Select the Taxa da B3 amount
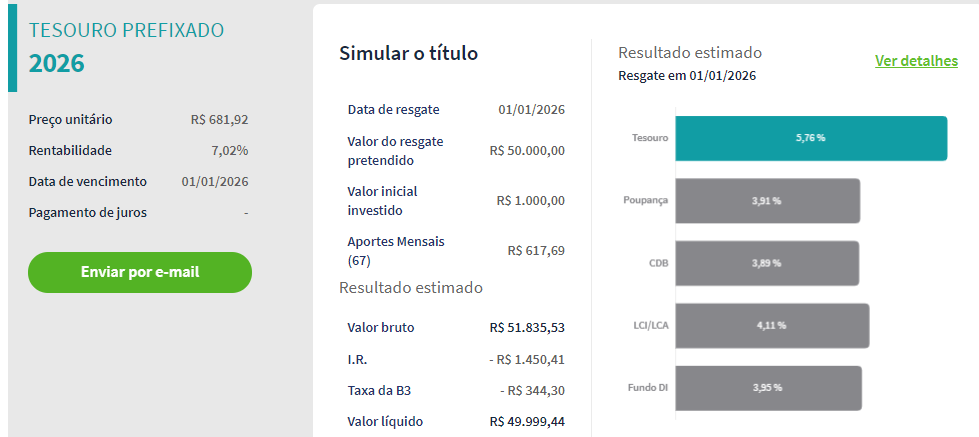Image resolution: width=979 pixels, height=437 pixels. [x=532, y=390]
